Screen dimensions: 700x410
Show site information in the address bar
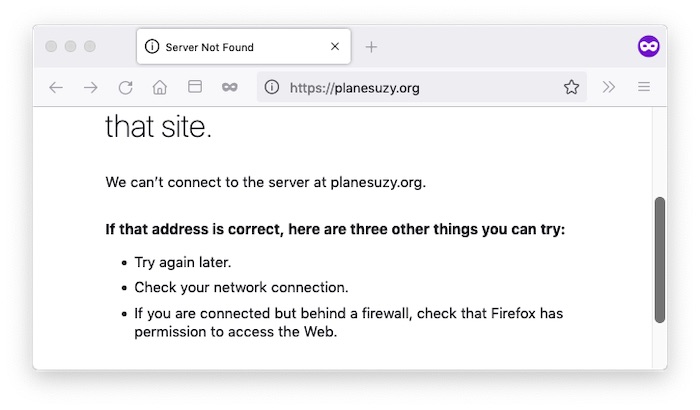click(x=271, y=87)
